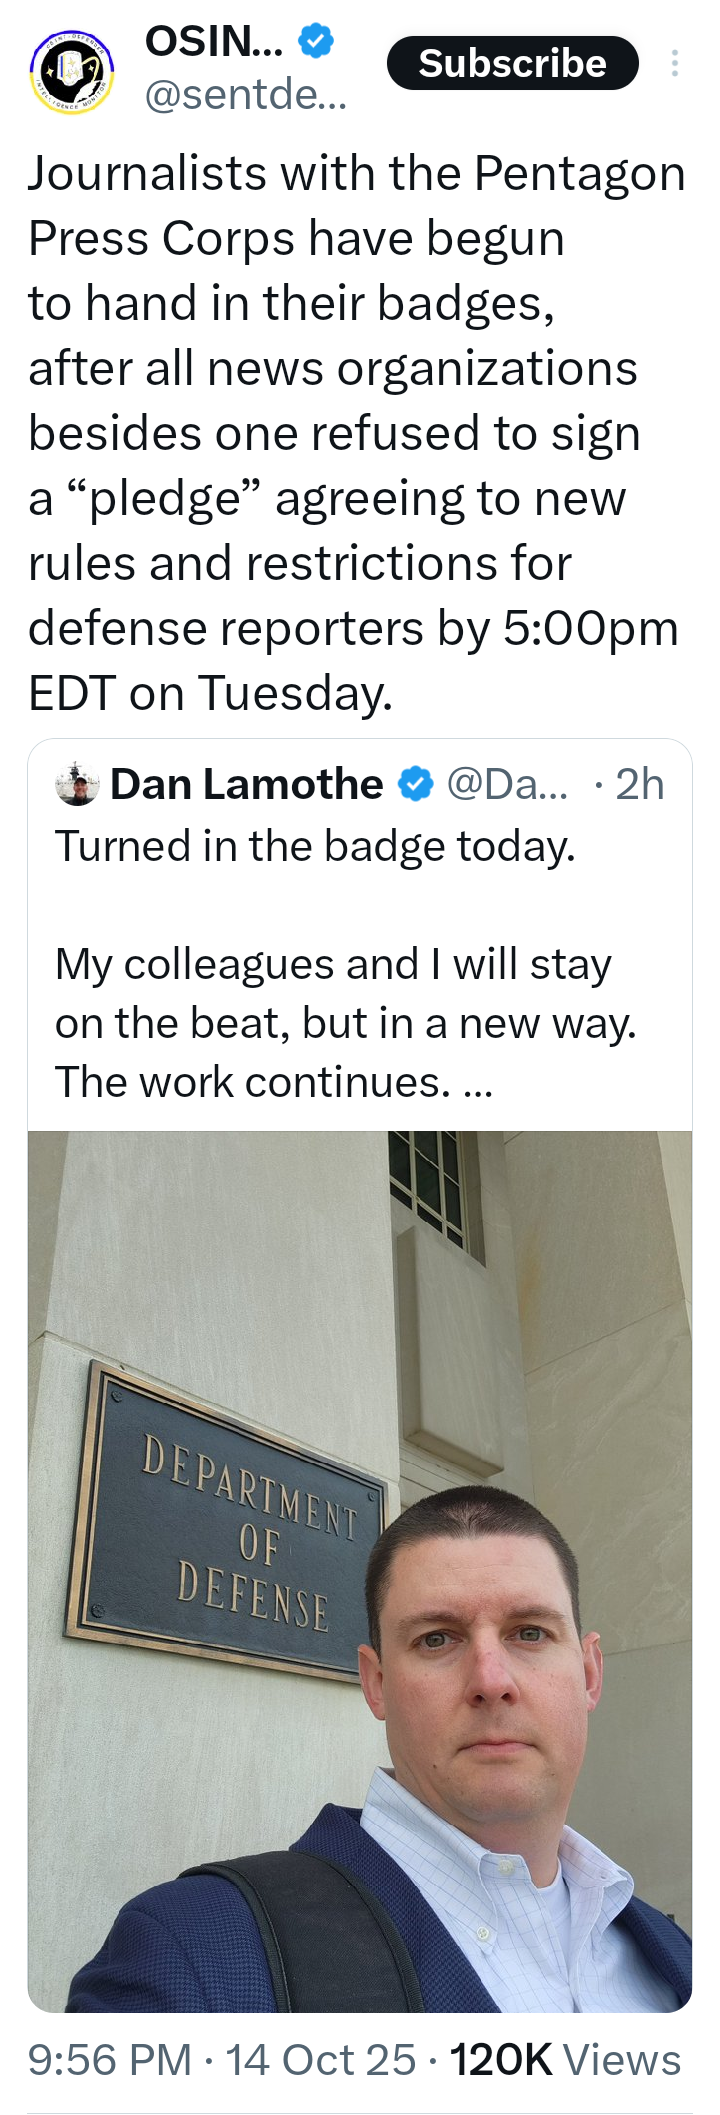Open the three-dot more options menu
This screenshot has width=720, height=2115.
(x=675, y=64)
